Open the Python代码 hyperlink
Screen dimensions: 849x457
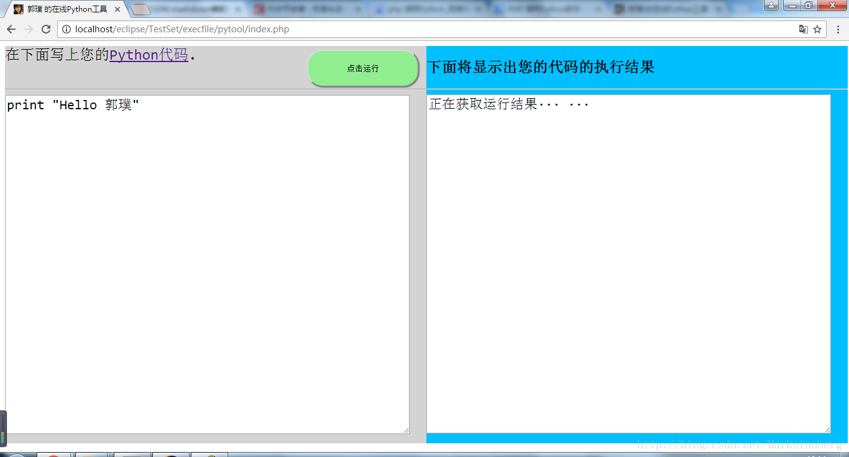point(148,55)
